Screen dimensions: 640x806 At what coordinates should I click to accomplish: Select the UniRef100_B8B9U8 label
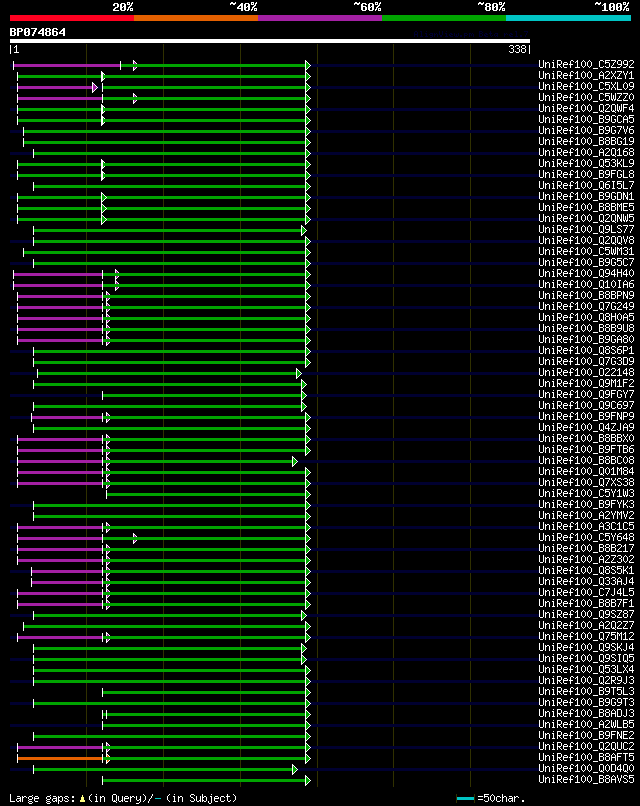coord(586,328)
